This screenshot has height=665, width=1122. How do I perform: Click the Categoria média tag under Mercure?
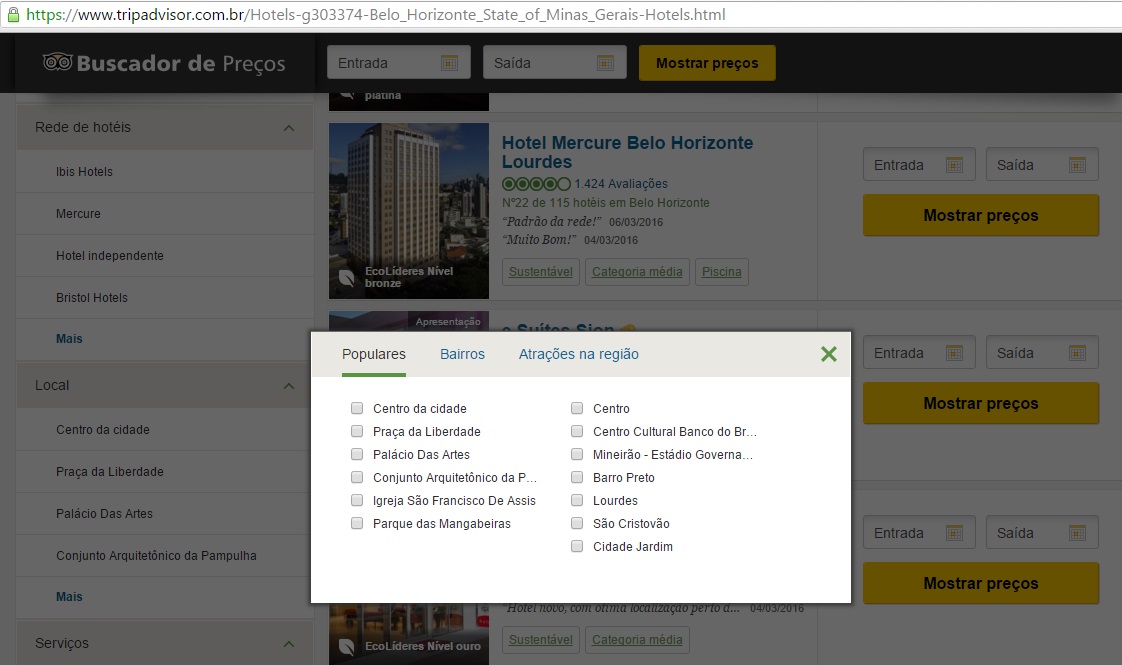point(637,272)
